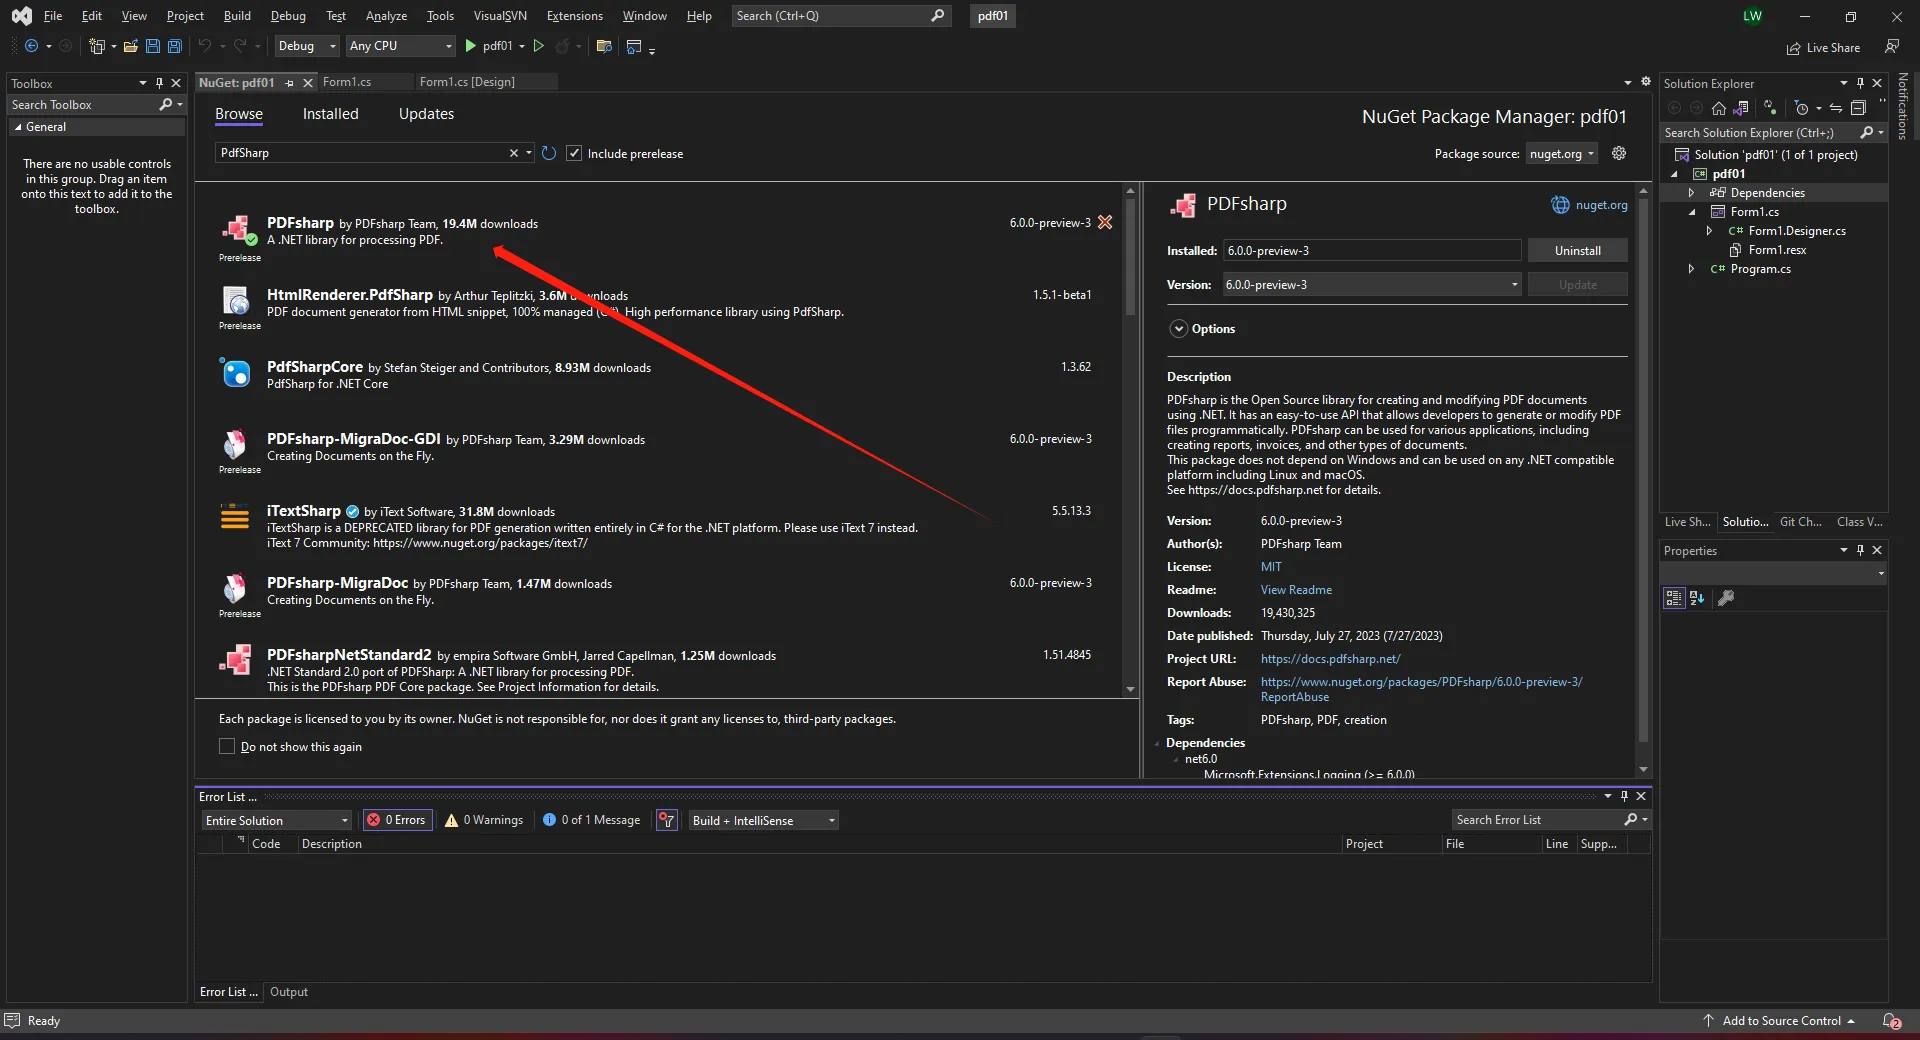Click the nuget.org link in package details
This screenshot has width=1920, height=1040.
coord(1601,205)
